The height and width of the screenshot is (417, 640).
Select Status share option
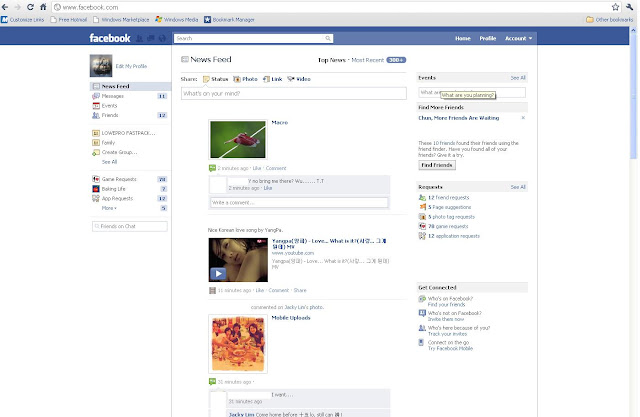pos(216,79)
